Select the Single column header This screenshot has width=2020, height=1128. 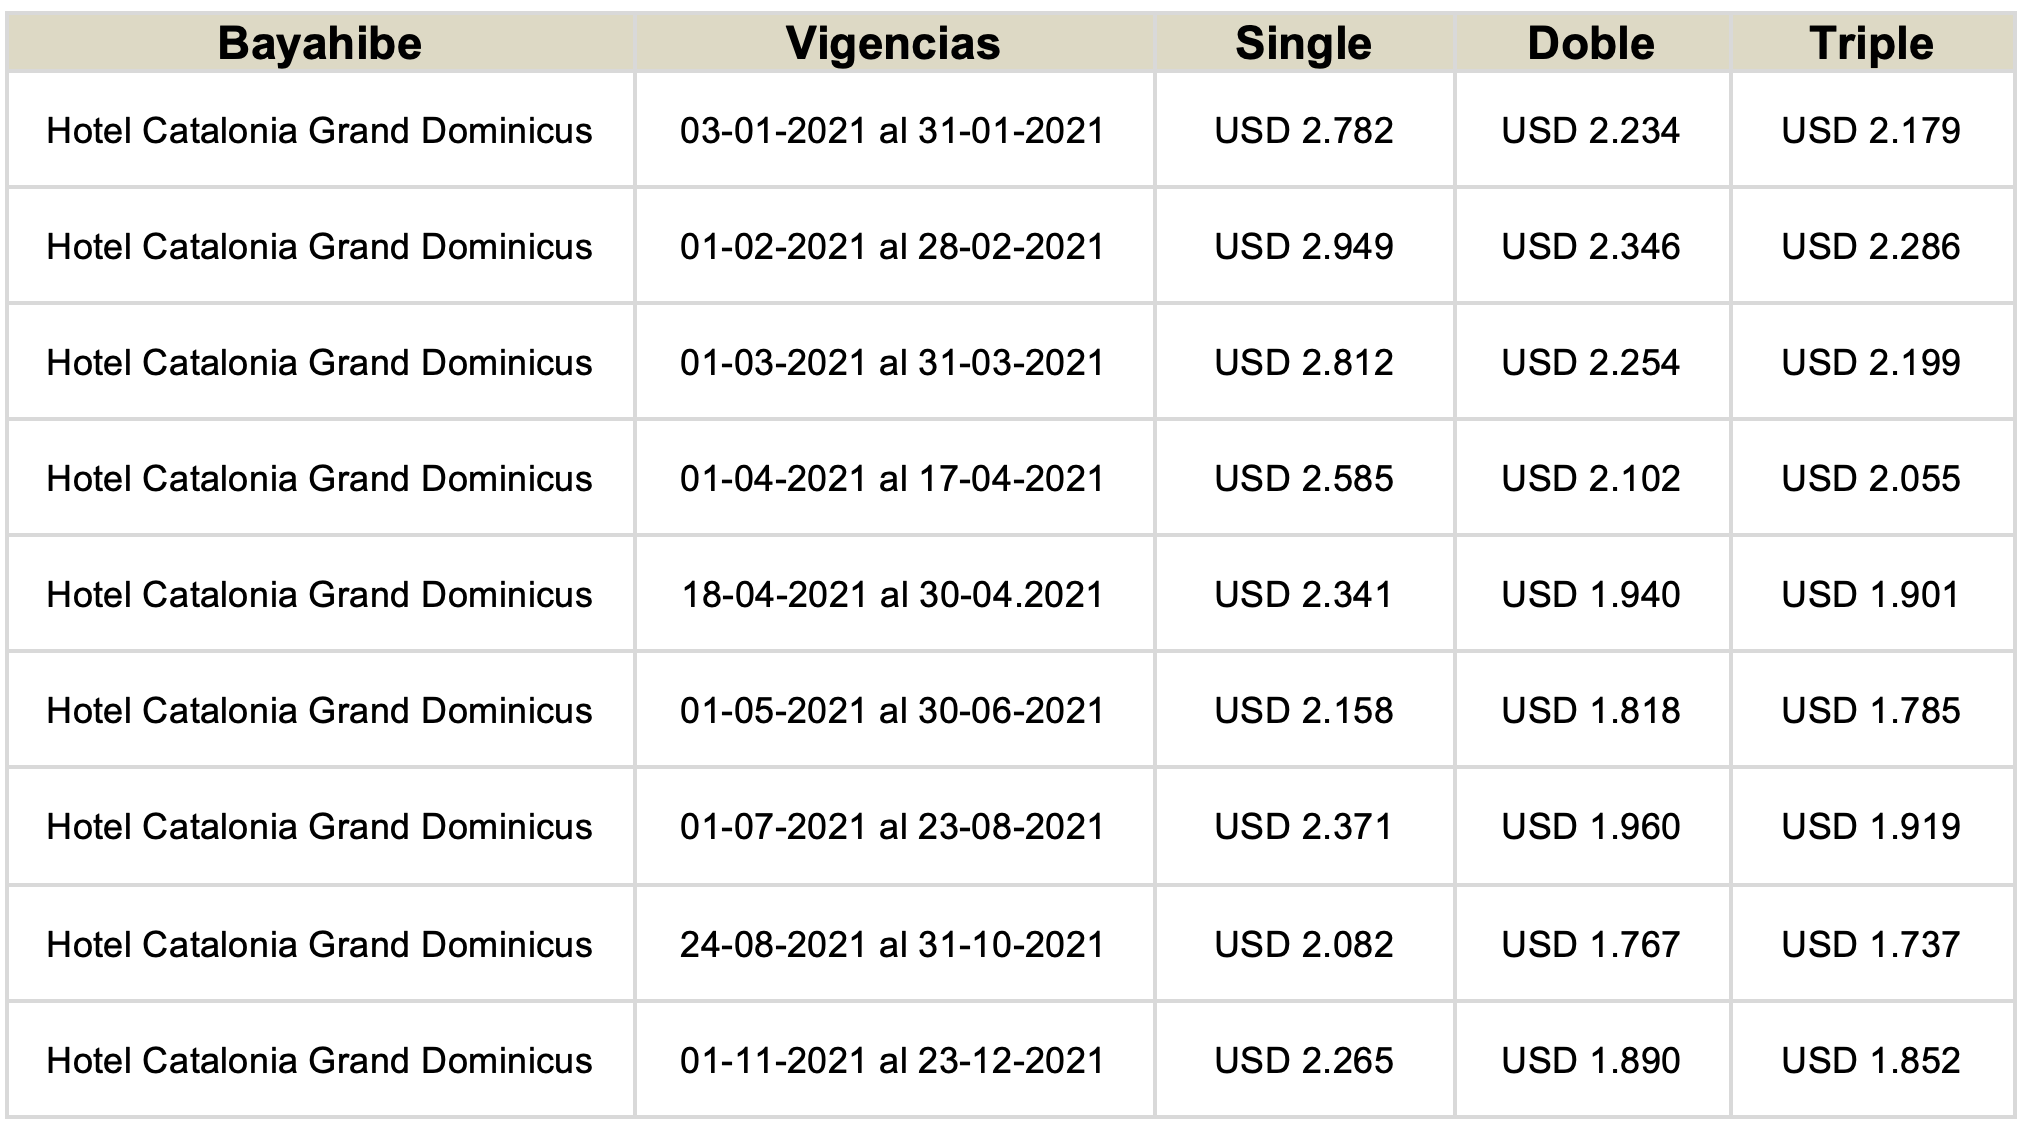1304,44
